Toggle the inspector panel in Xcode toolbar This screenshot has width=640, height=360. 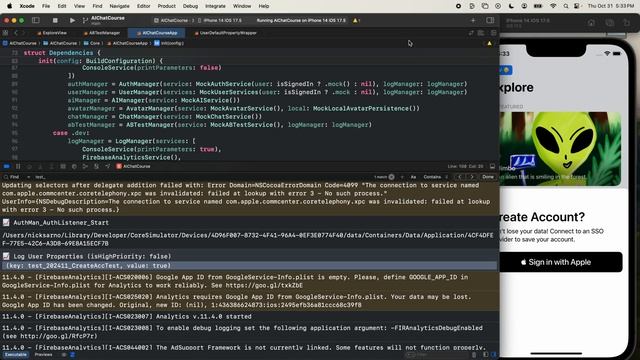[490, 20]
